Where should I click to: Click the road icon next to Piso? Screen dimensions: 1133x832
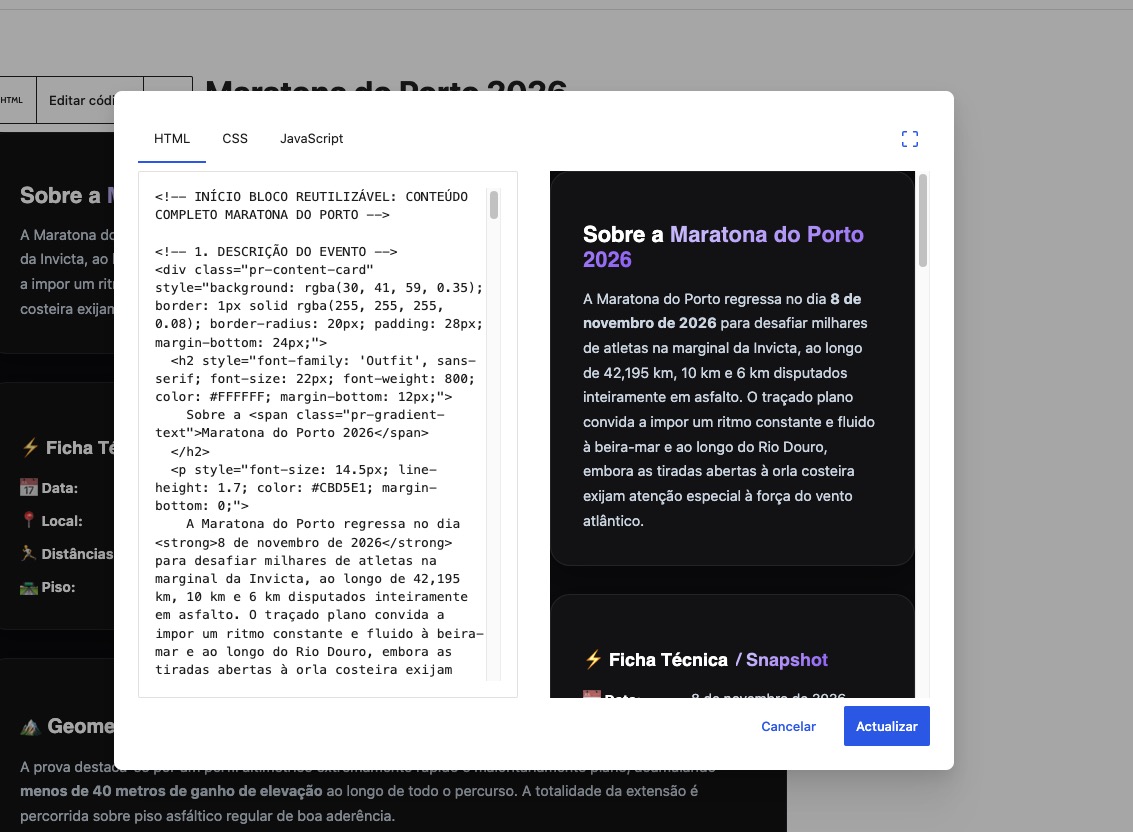[28, 587]
